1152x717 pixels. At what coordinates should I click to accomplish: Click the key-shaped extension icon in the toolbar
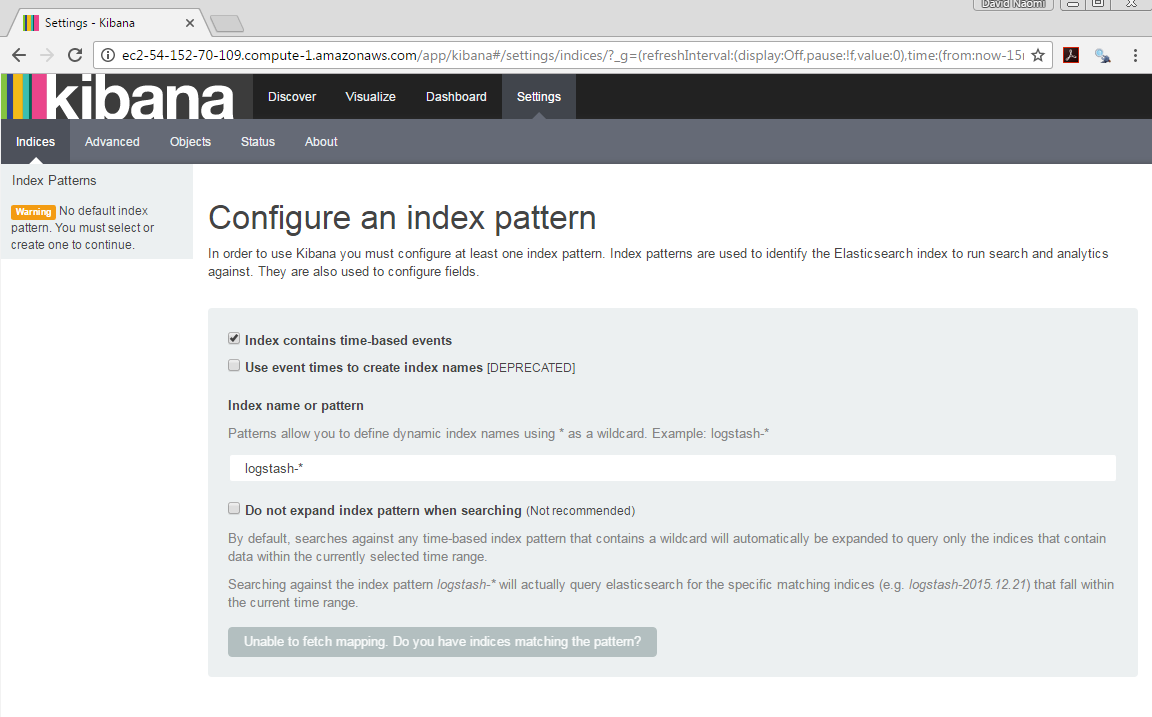(x=1102, y=55)
